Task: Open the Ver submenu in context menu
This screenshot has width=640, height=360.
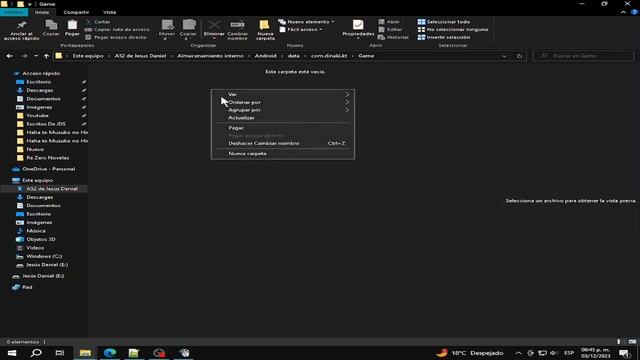Action: [x=282, y=94]
